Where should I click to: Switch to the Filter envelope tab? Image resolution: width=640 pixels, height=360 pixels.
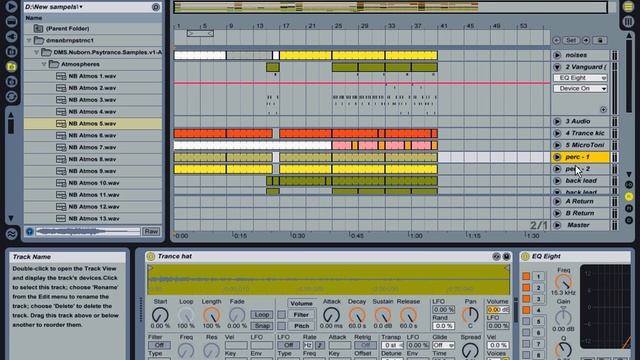click(301, 315)
